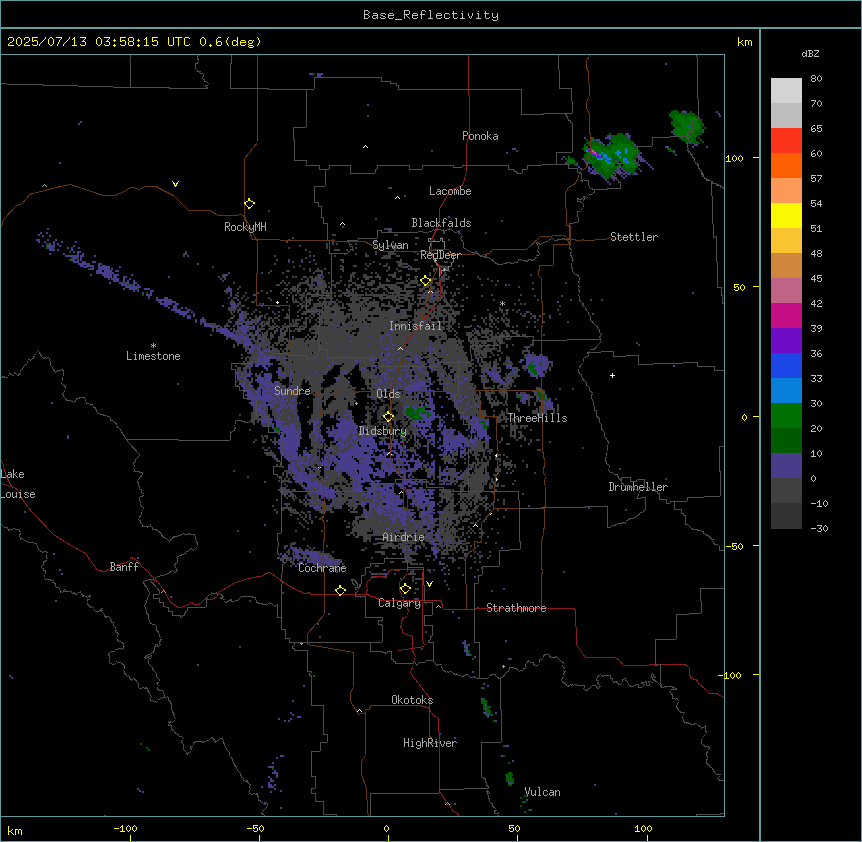Click the Didsbury town label
Viewport: 862px width, 842px height.
tap(383, 431)
